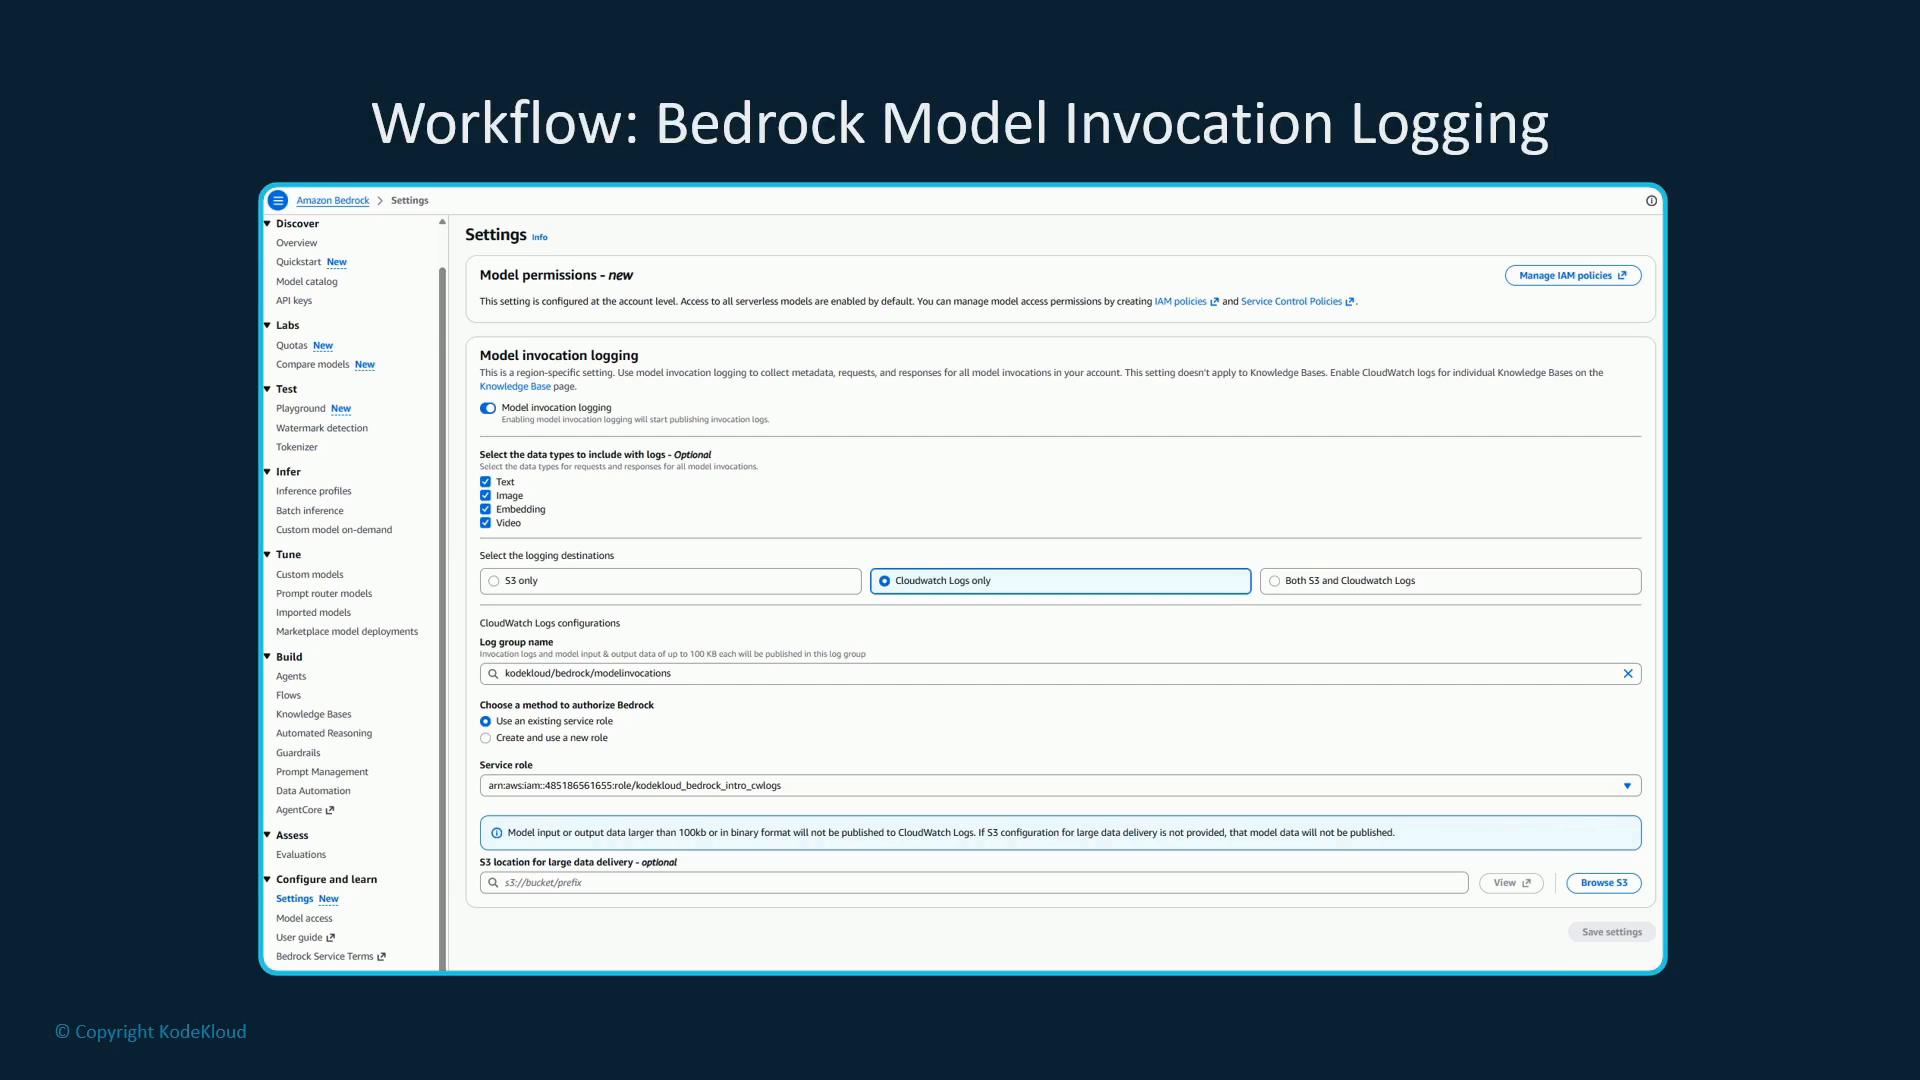The image size is (1920, 1080).
Task: Select Both S3 and Cloudwatch Logs option
Action: click(x=1450, y=581)
